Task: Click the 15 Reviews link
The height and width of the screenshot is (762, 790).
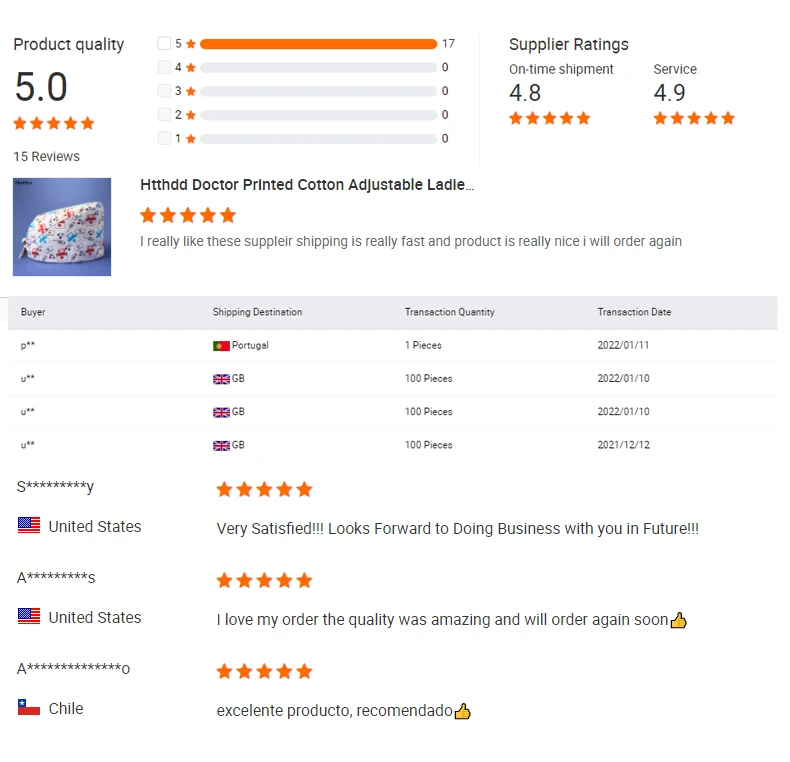Action: coord(46,156)
